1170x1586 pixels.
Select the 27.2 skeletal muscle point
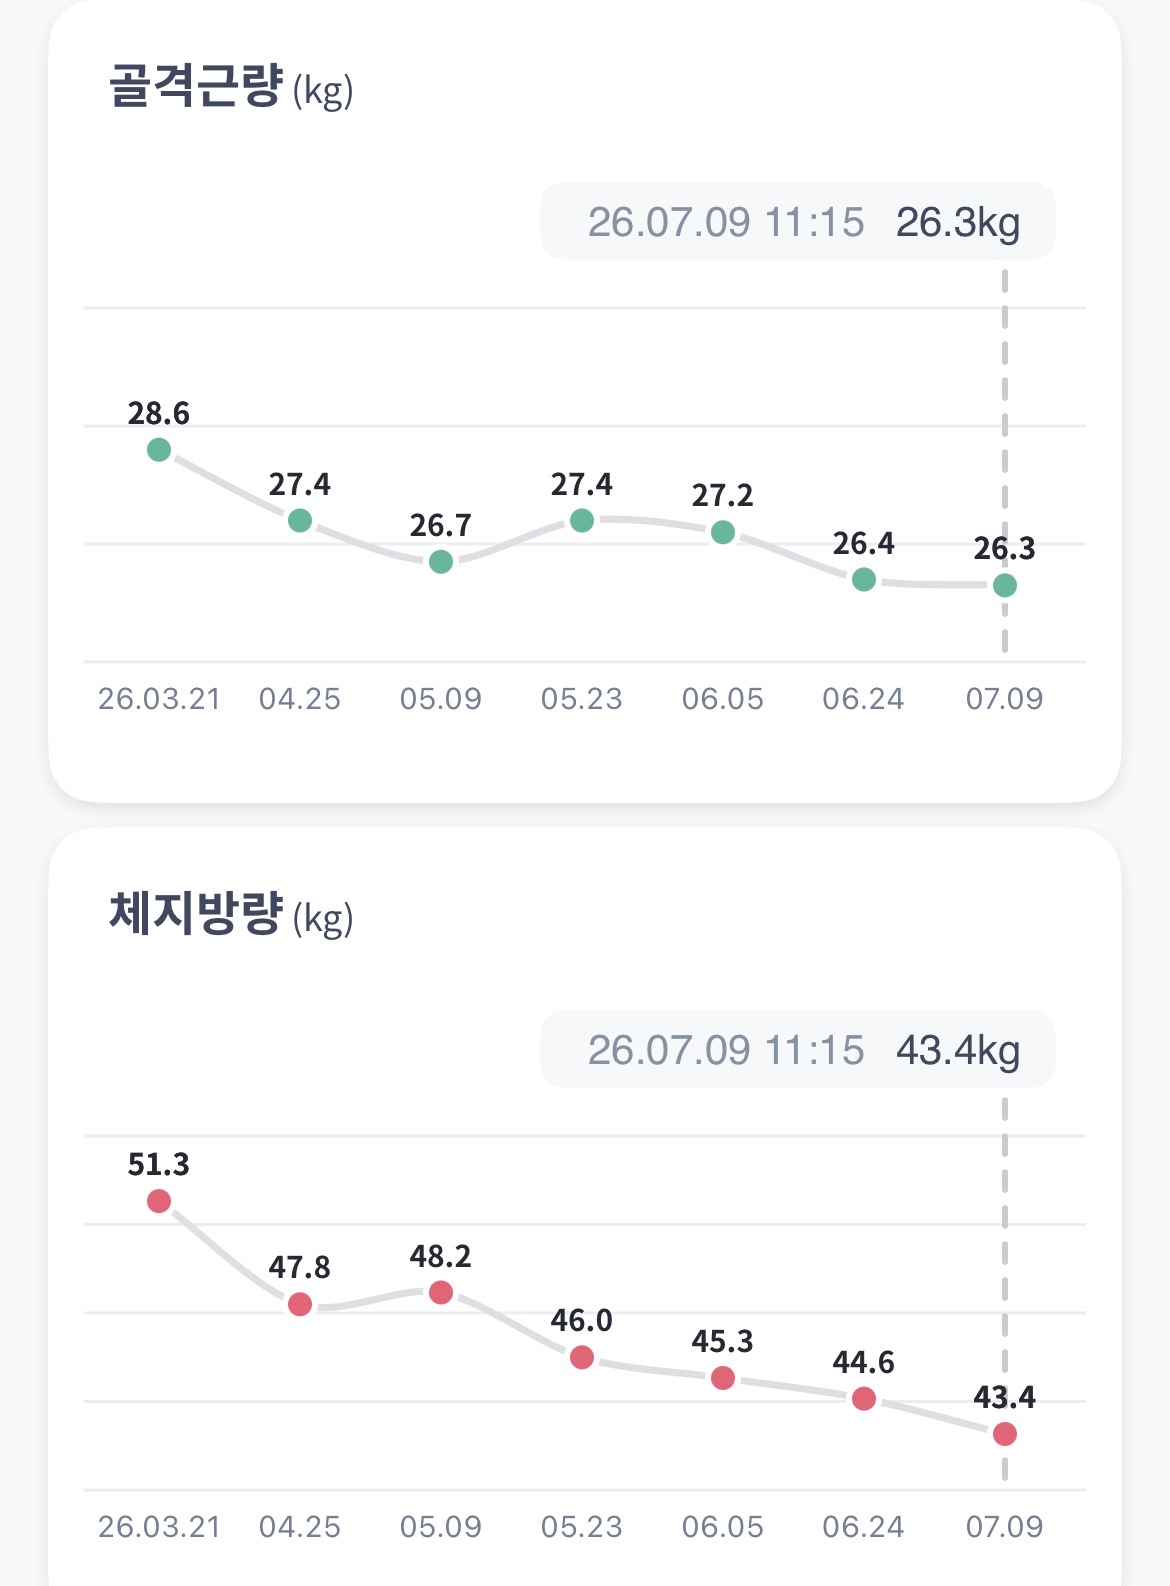723,533
